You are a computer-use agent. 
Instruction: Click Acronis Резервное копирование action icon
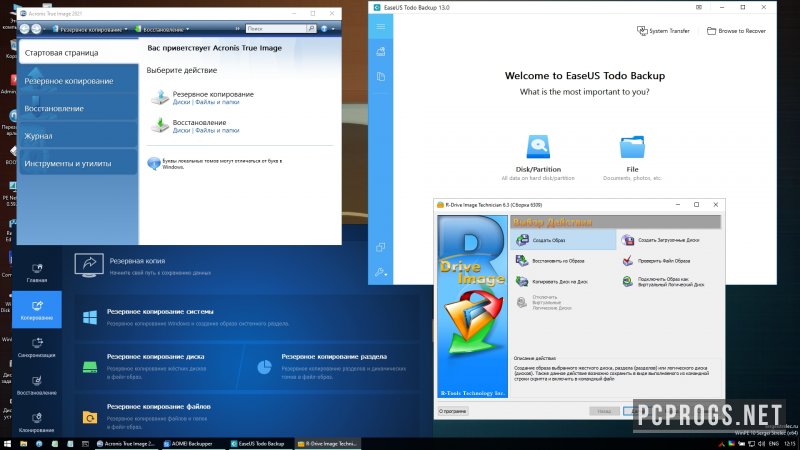tap(160, 97)
